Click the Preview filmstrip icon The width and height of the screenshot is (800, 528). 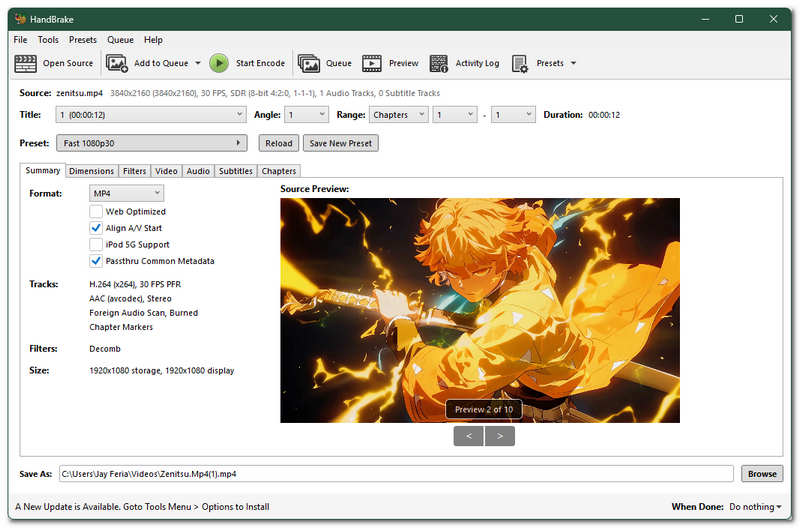click(x=372, y=63)
